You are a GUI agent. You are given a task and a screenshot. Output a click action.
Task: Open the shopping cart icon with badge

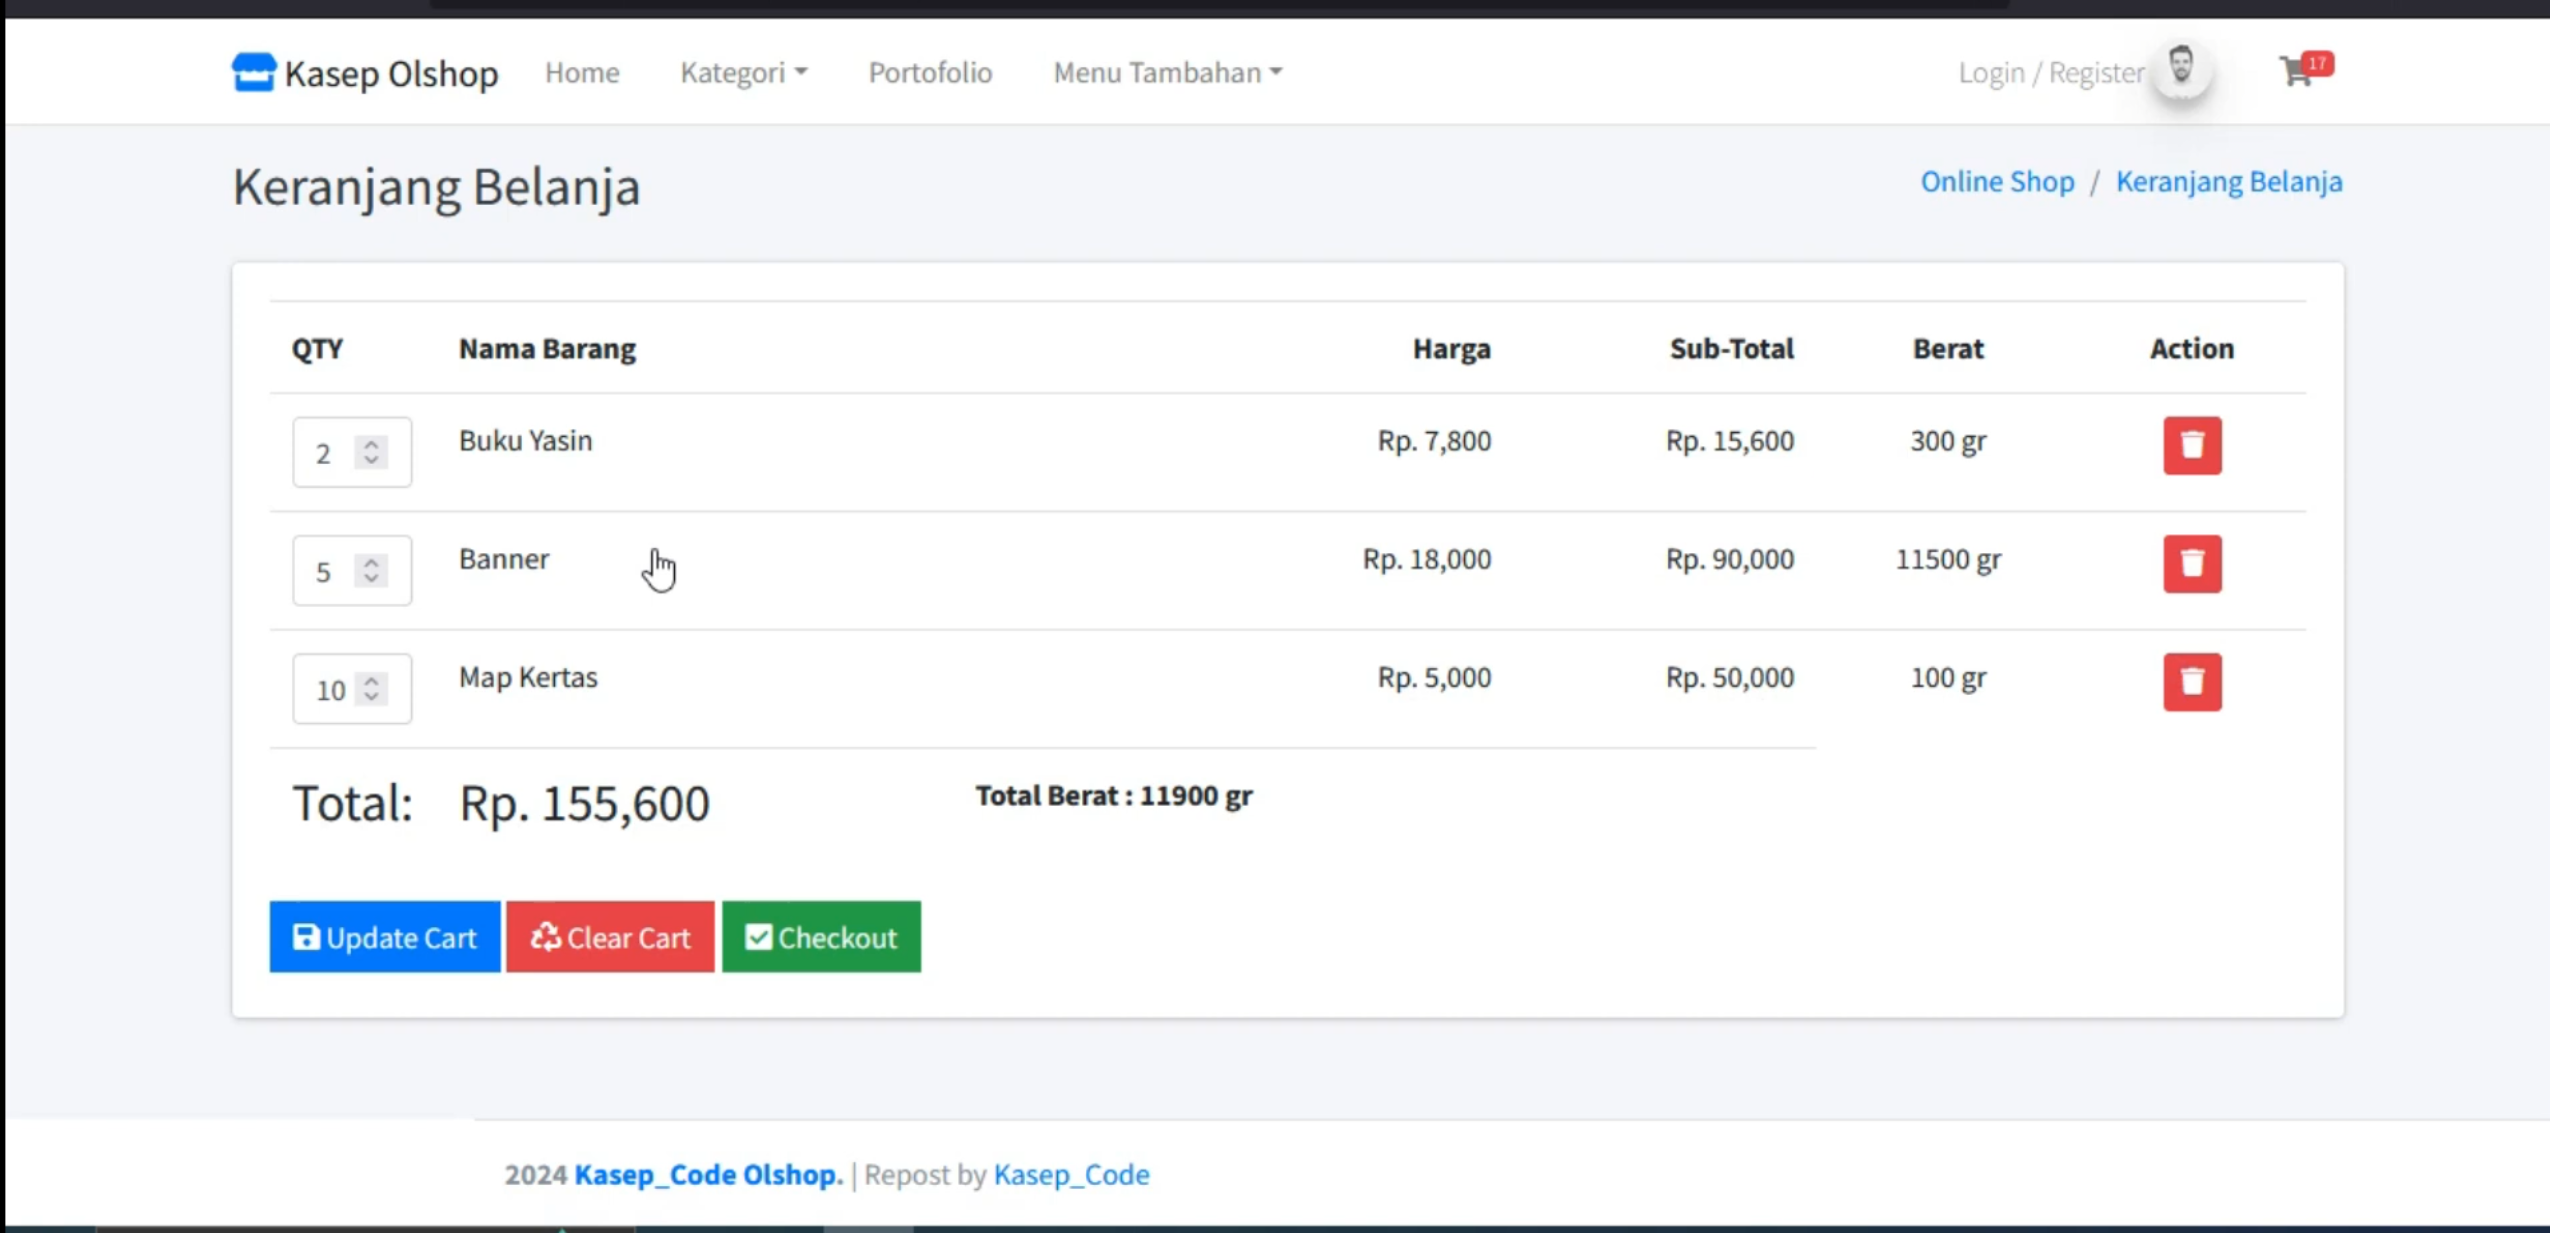pyautogui.click(x=2304, y=70)
